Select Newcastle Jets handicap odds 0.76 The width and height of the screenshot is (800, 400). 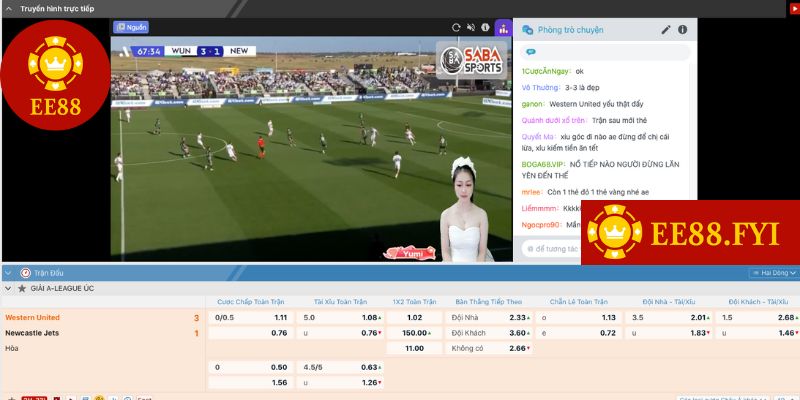(x=251, y=333)
